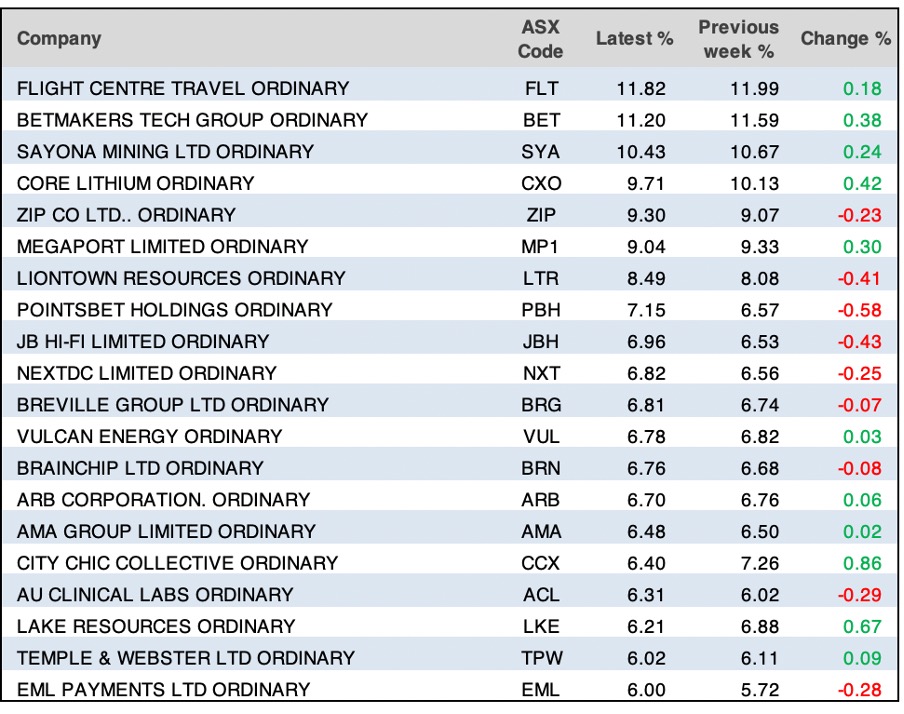Click the LKE code for Lake Resources
904x714 pixels.
point(541,626)
